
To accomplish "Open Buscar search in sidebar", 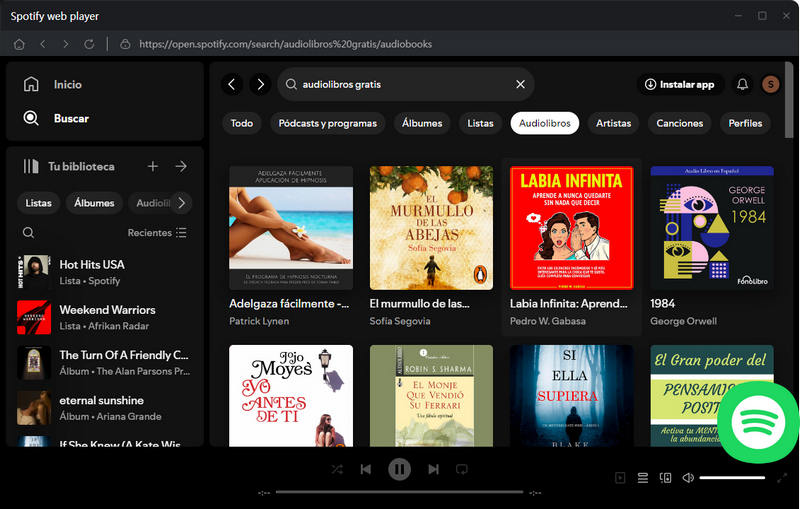I will [56, 118].
